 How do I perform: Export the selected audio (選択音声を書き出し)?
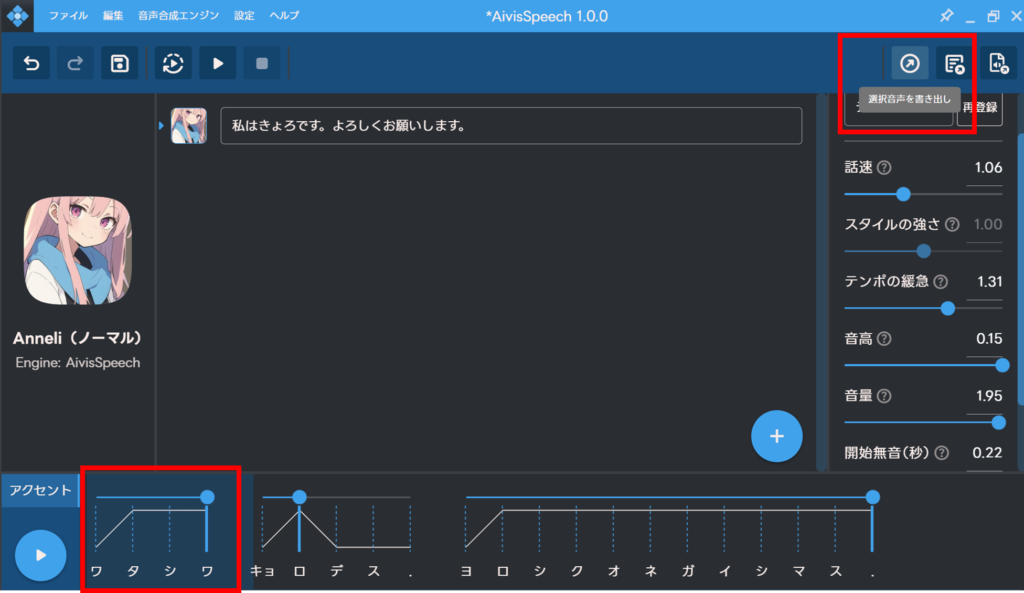click(x=910, y=63)
